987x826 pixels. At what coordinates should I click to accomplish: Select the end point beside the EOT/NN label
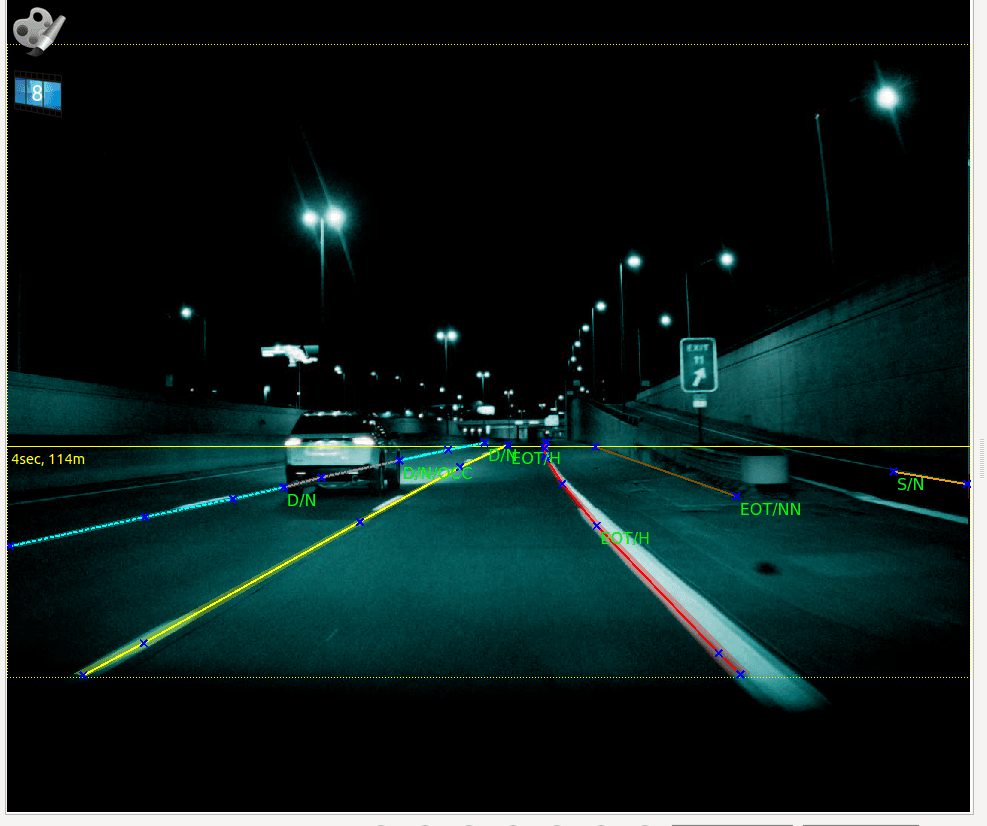pos(736,496)
